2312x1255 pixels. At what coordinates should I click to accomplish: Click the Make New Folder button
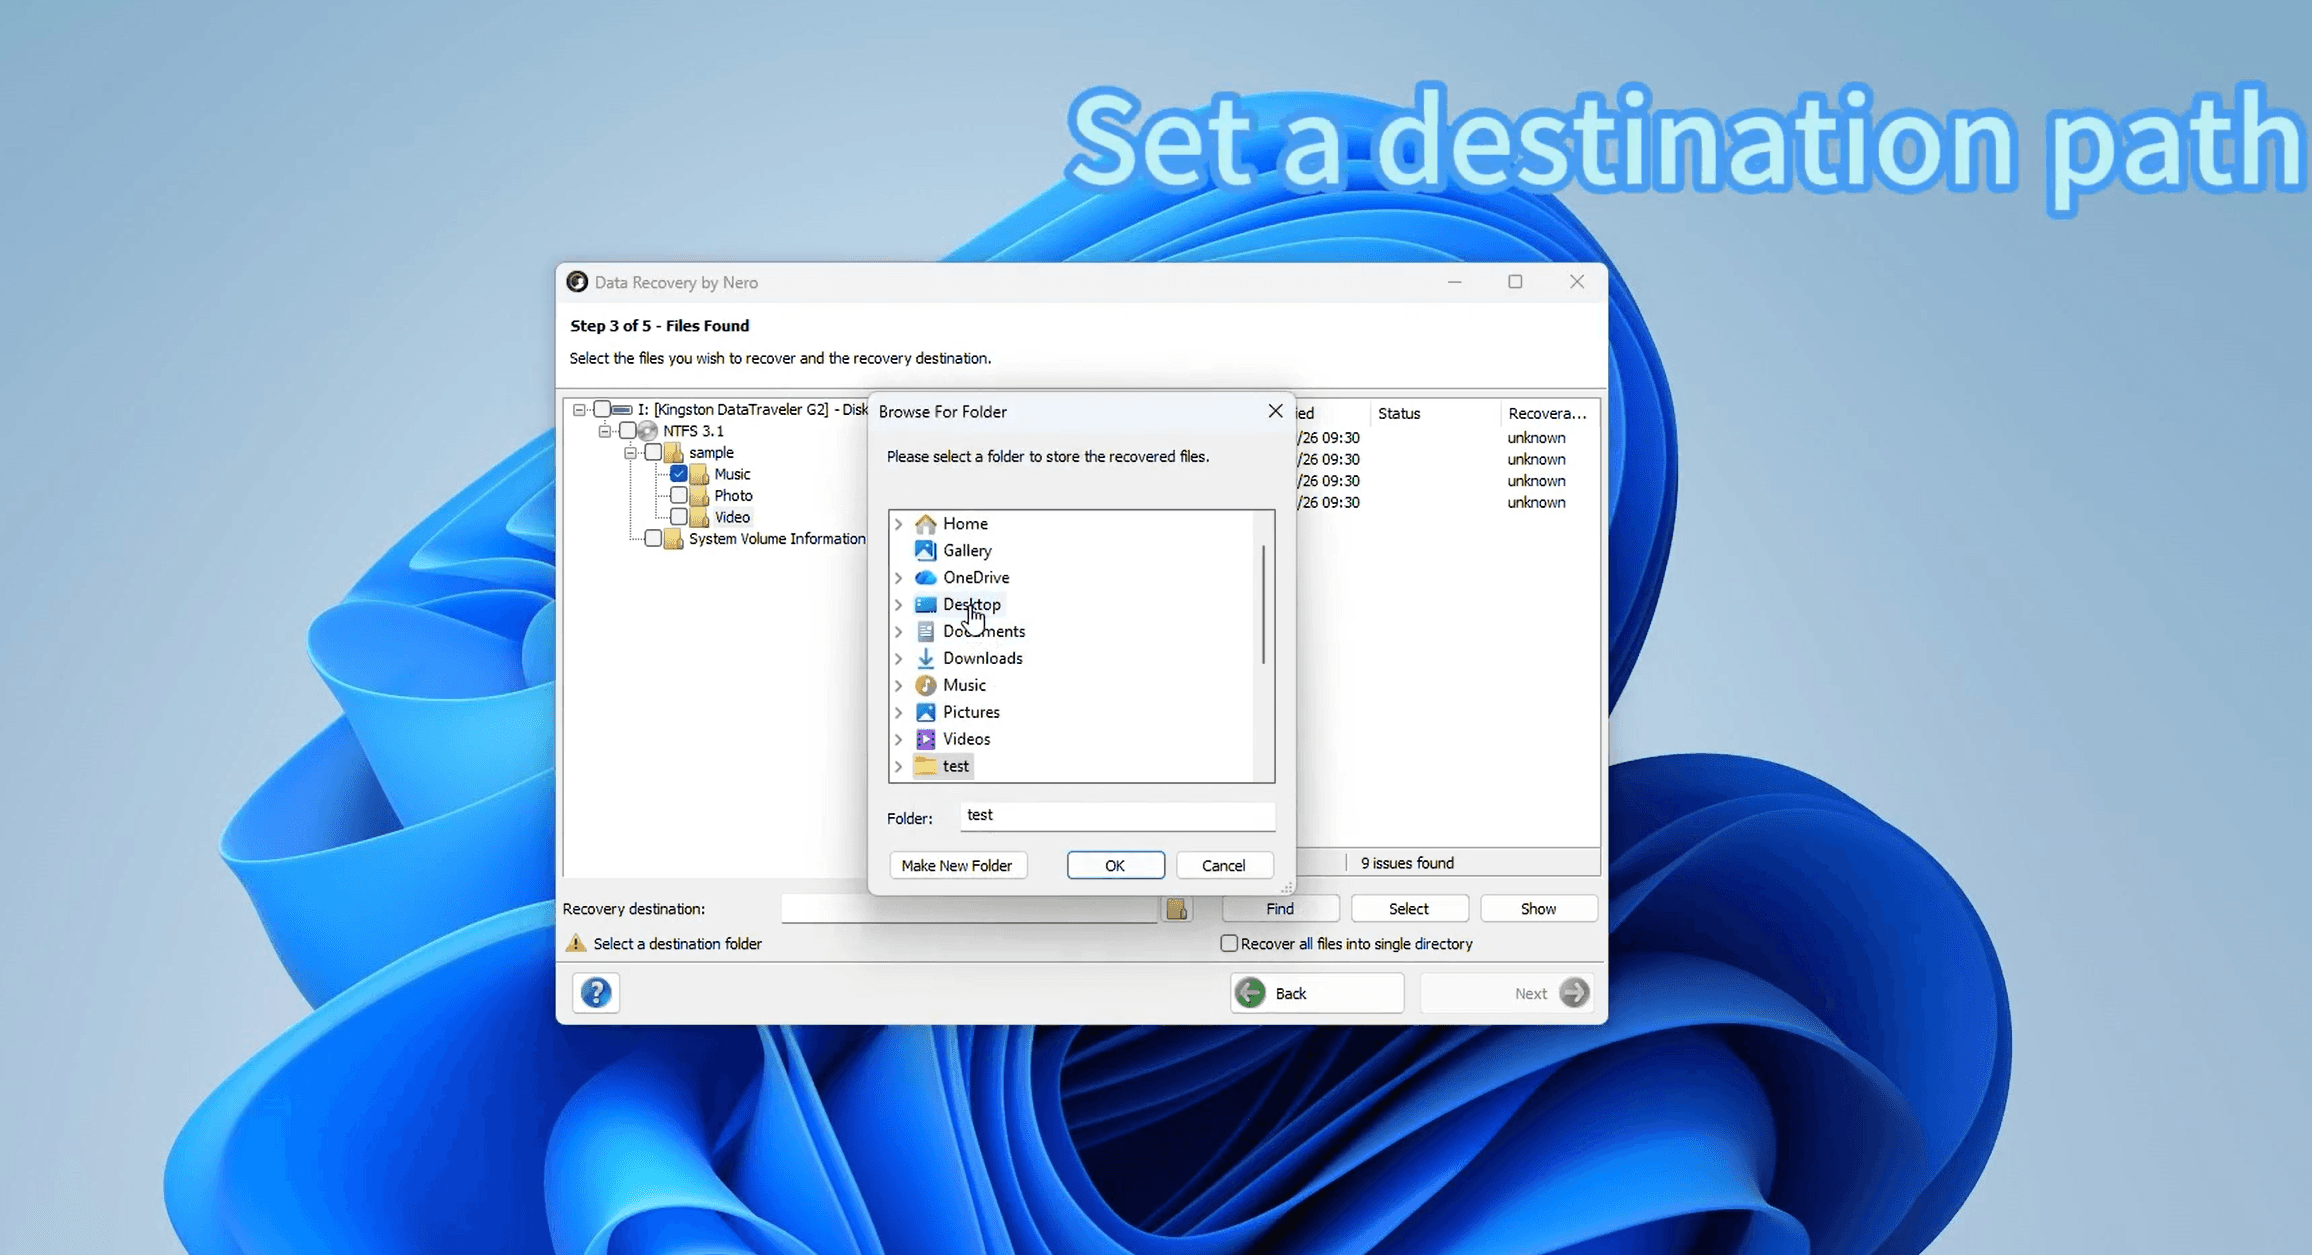coord(956,866)
